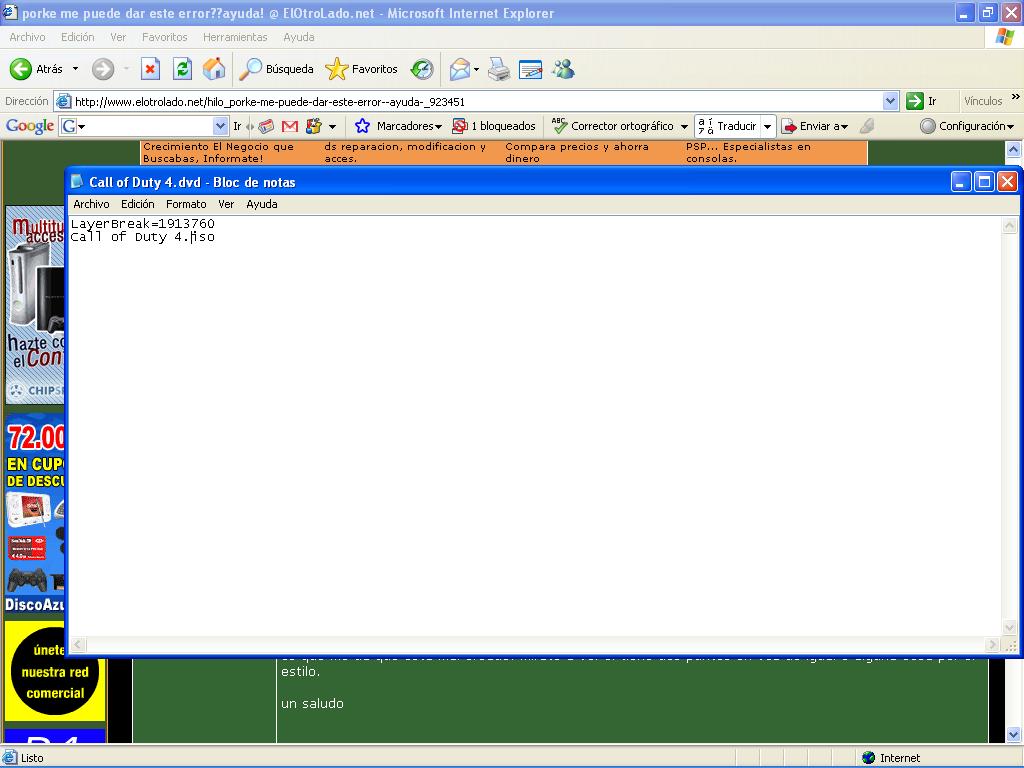Viewport: 1024px width, 768px height.
Task: Expand Google toolbar buttons dropdown arrow
Action: [x=332, y=127]
